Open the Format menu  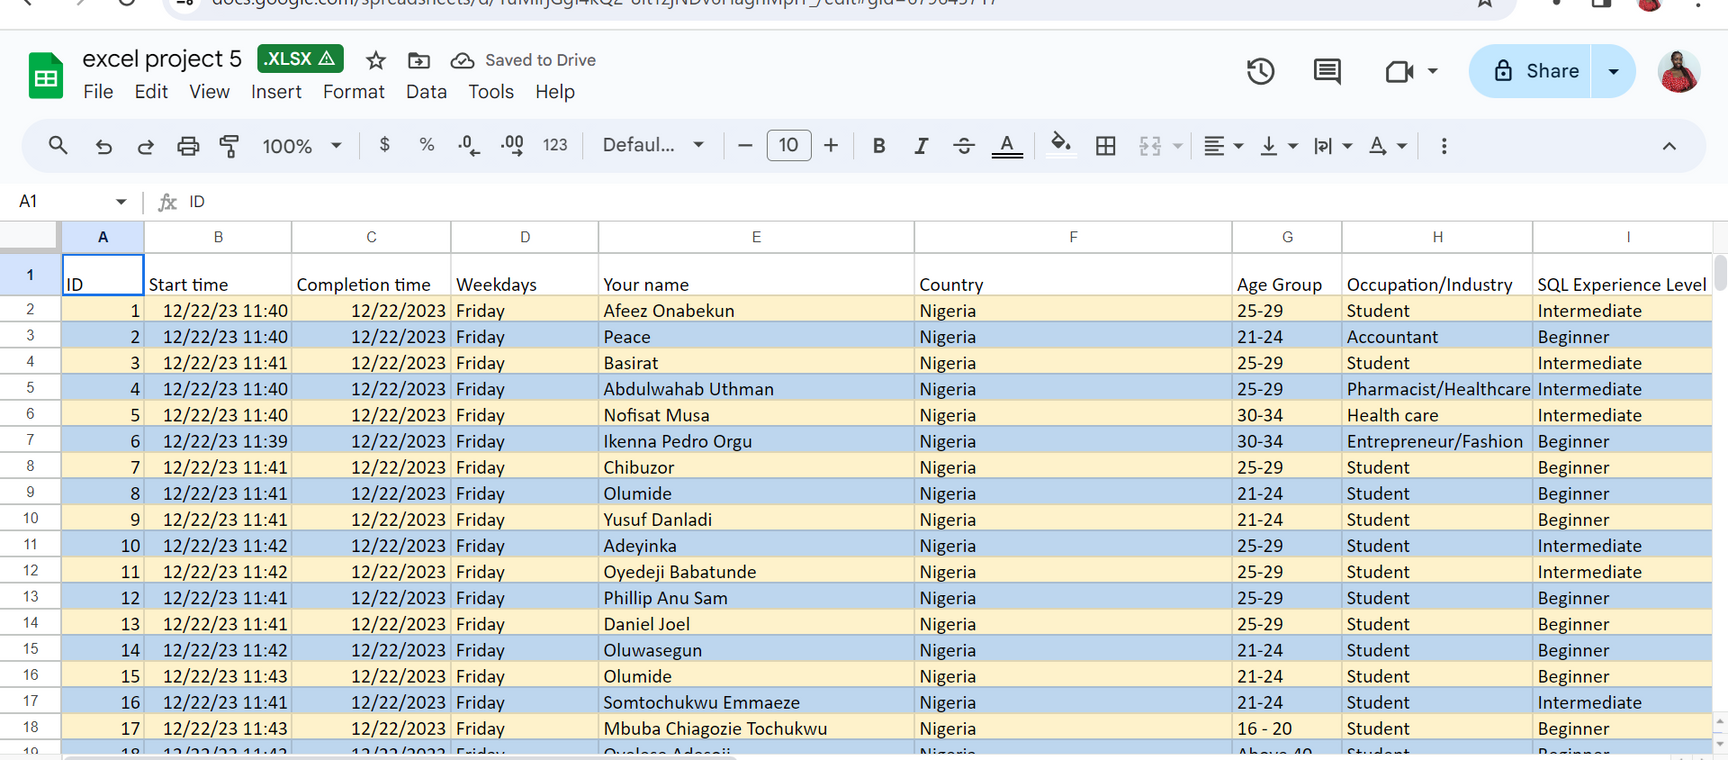[x=353, y=92]
